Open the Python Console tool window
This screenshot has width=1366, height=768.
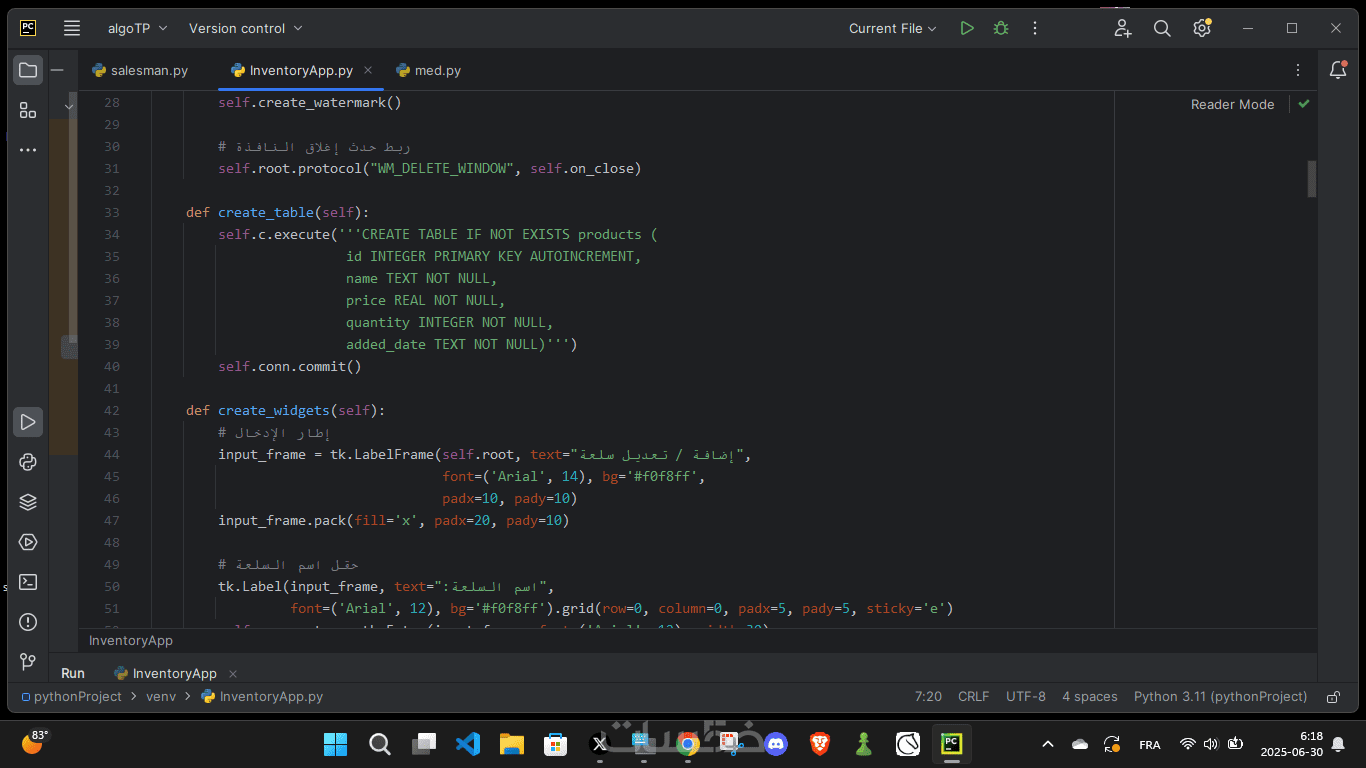pyautogui.click(x=28, y=462)
